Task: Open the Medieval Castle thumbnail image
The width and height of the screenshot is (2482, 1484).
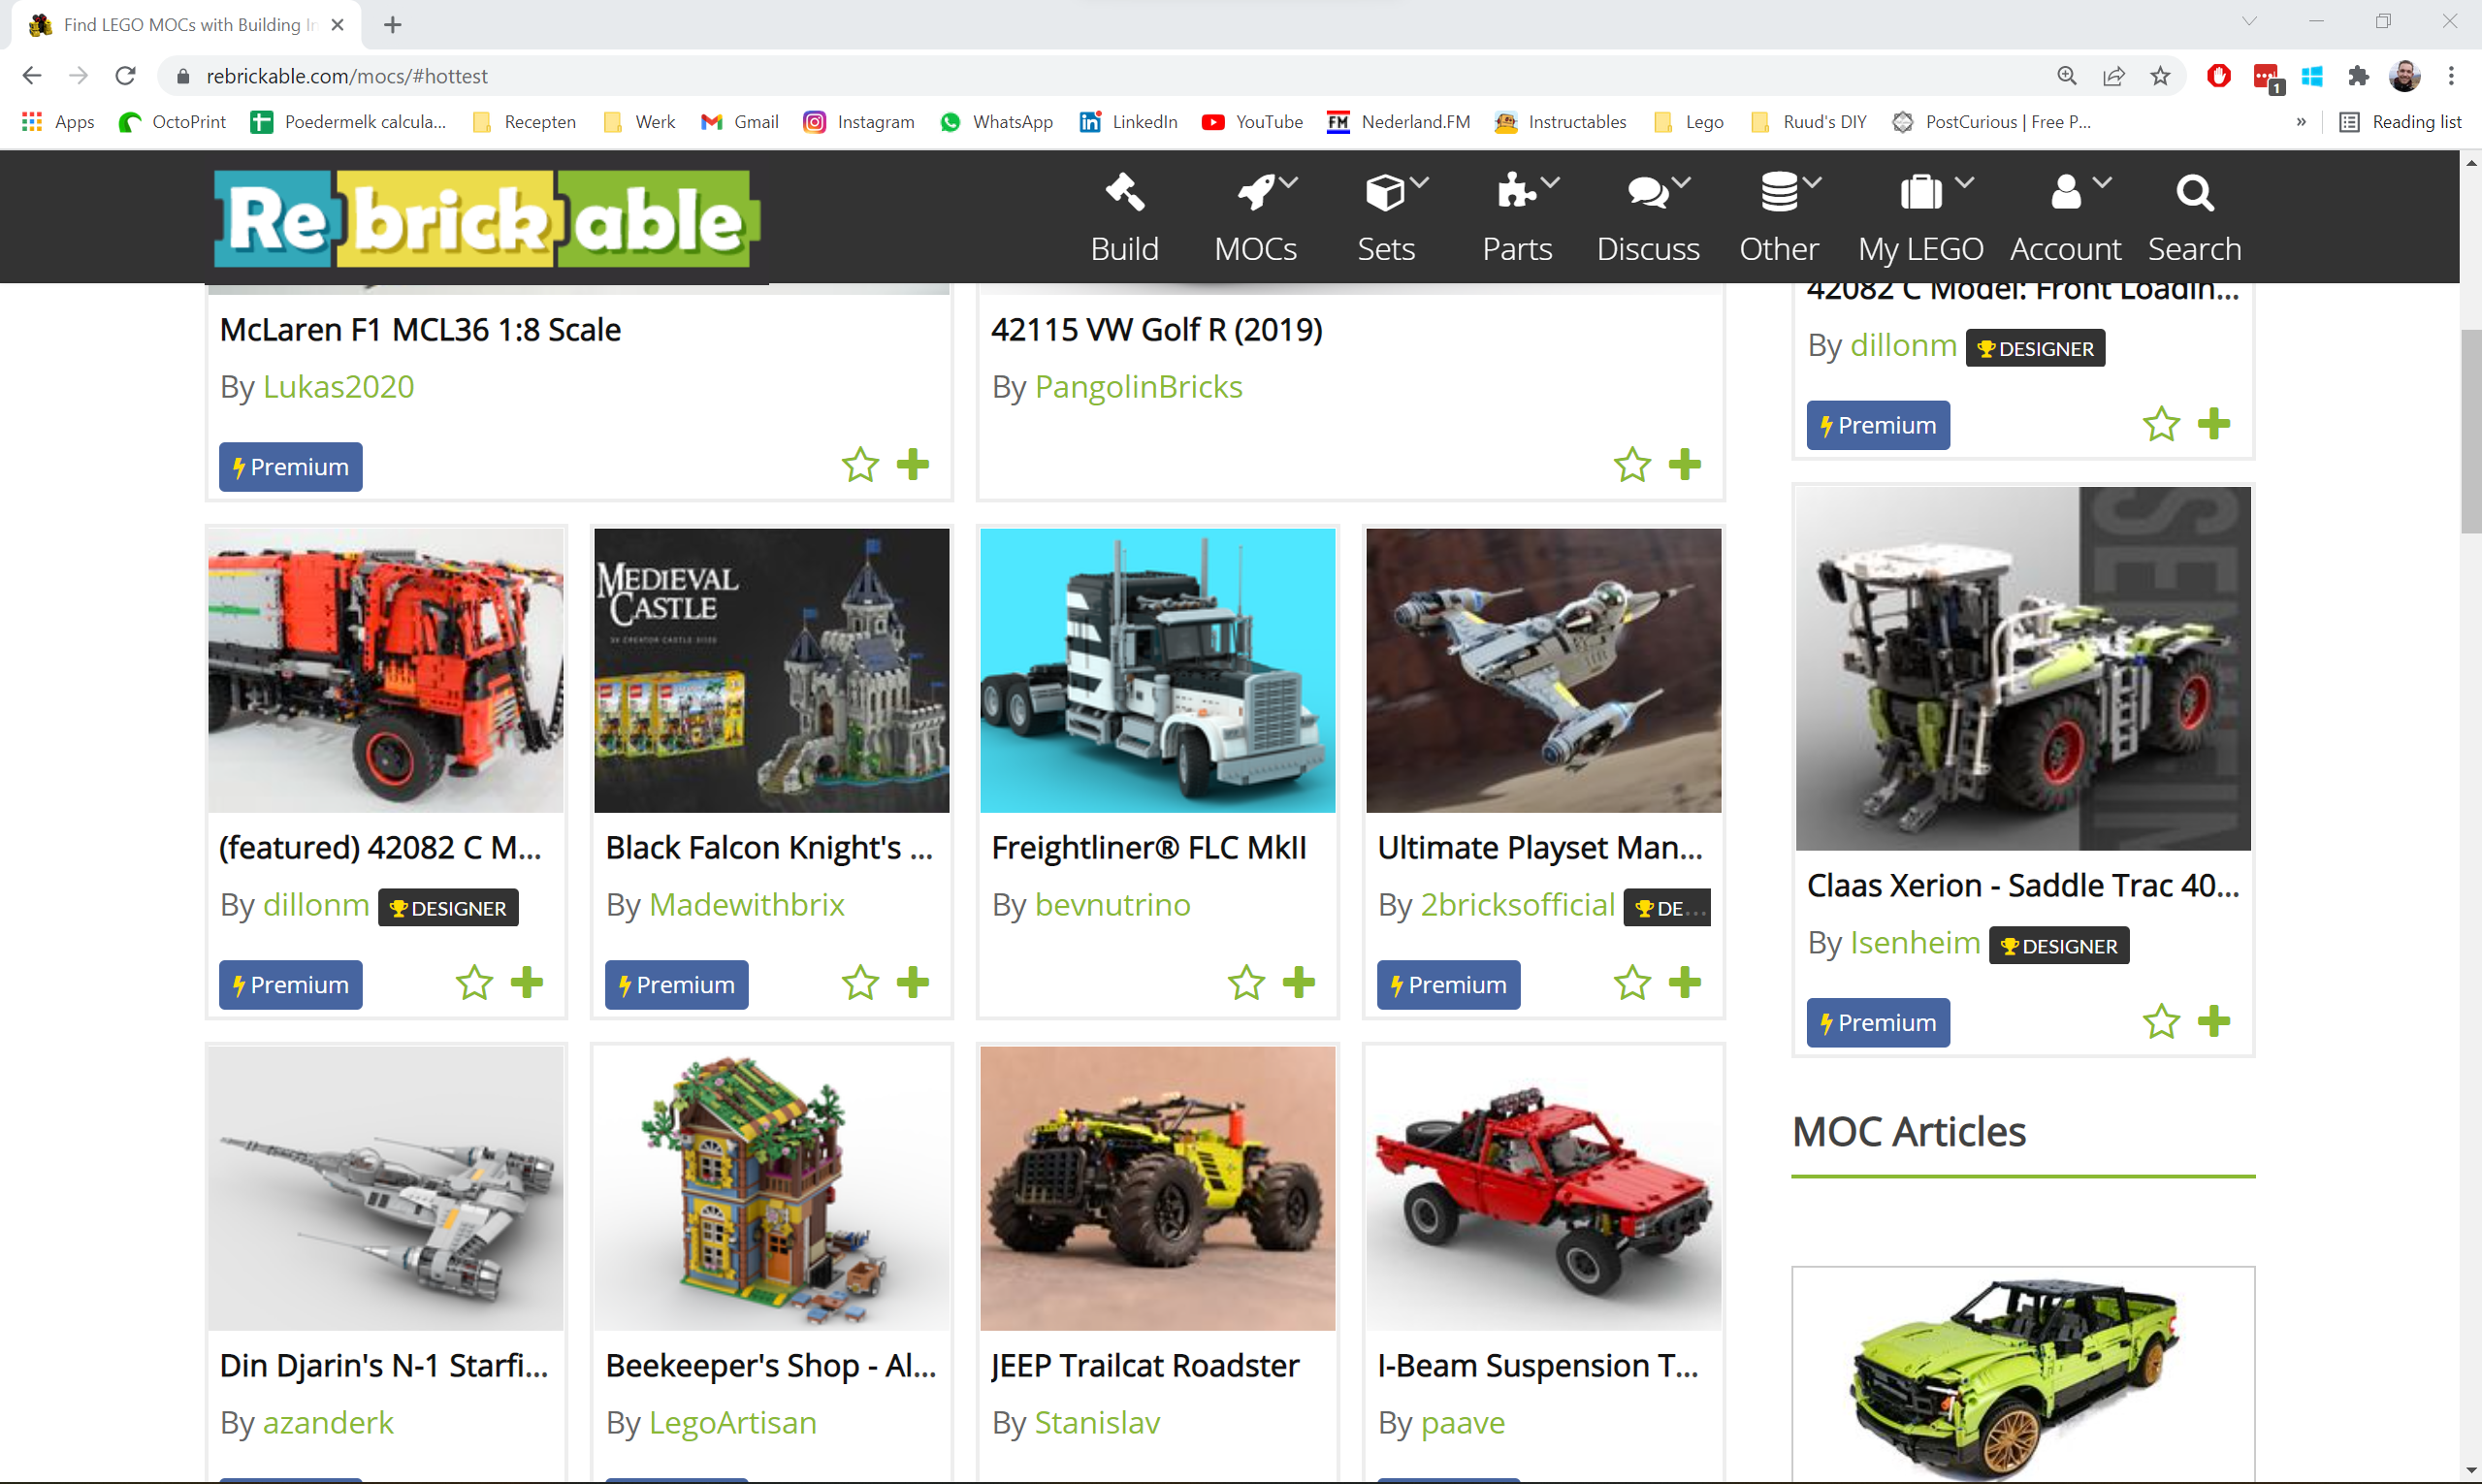Action: click(771, 670)
